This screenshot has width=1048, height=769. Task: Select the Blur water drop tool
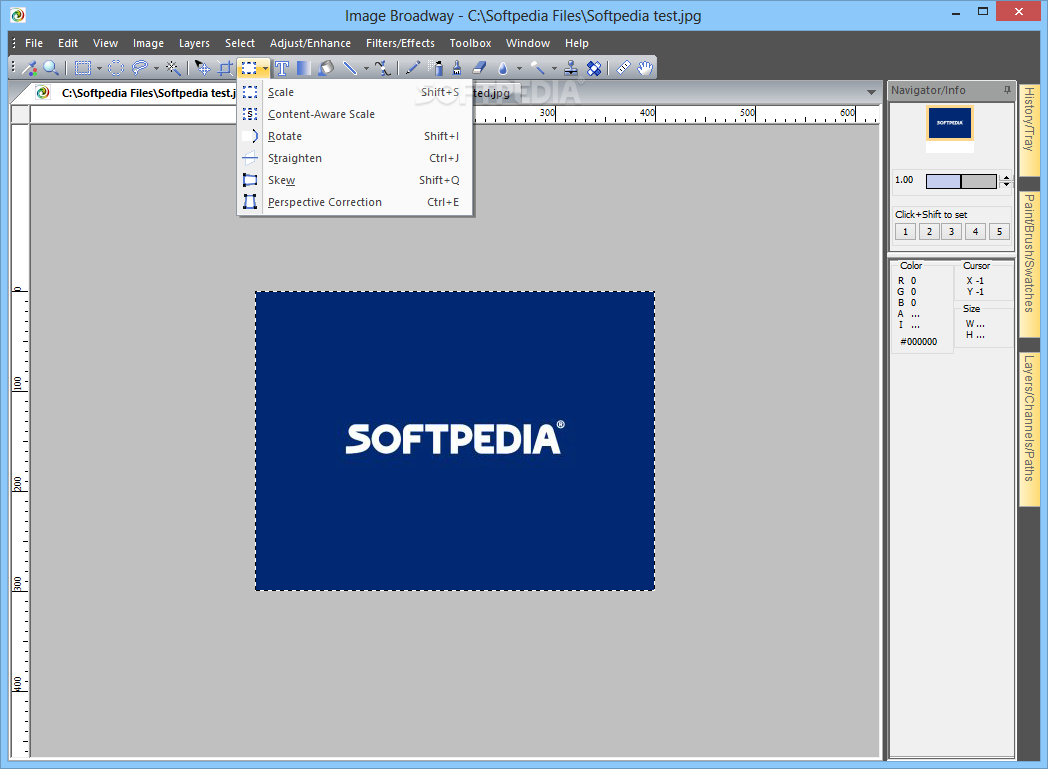click(503, 67)
